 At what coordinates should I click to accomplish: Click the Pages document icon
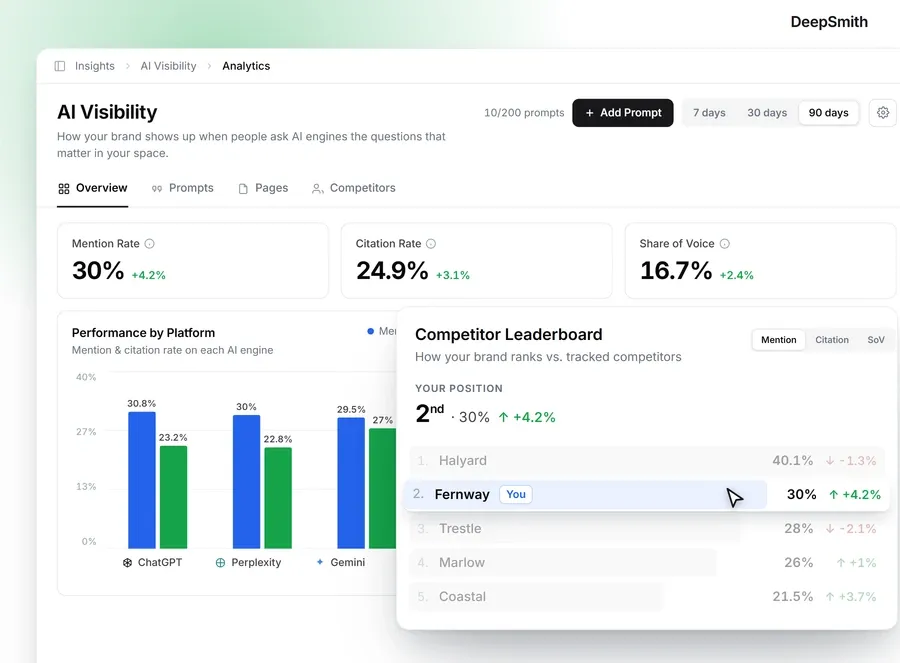pyautogui.click(x=243, y=188)
